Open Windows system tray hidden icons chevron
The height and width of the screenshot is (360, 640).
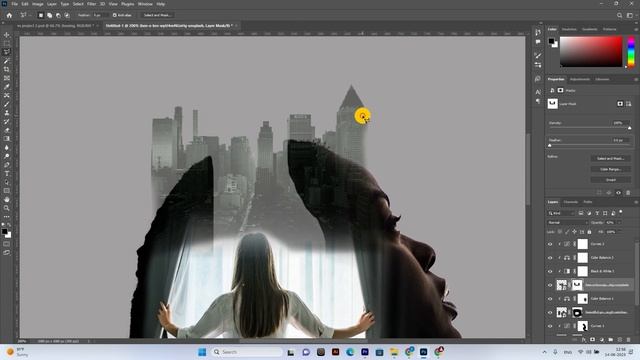point(544,352)
